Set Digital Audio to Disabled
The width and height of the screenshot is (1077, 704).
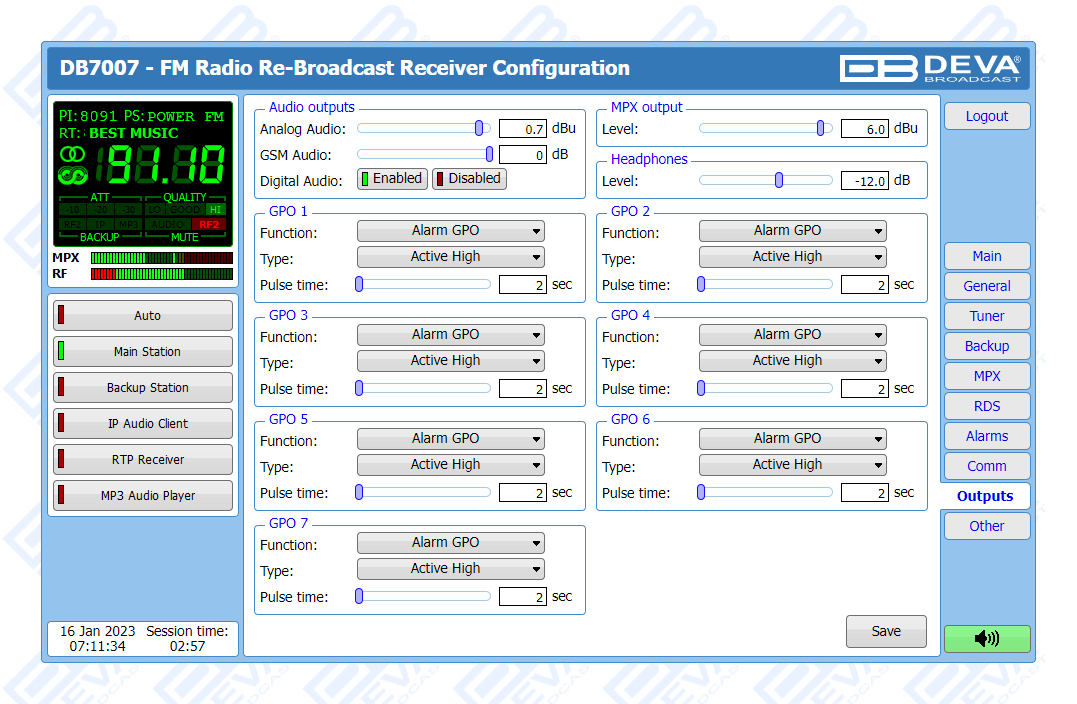point(469,179)
